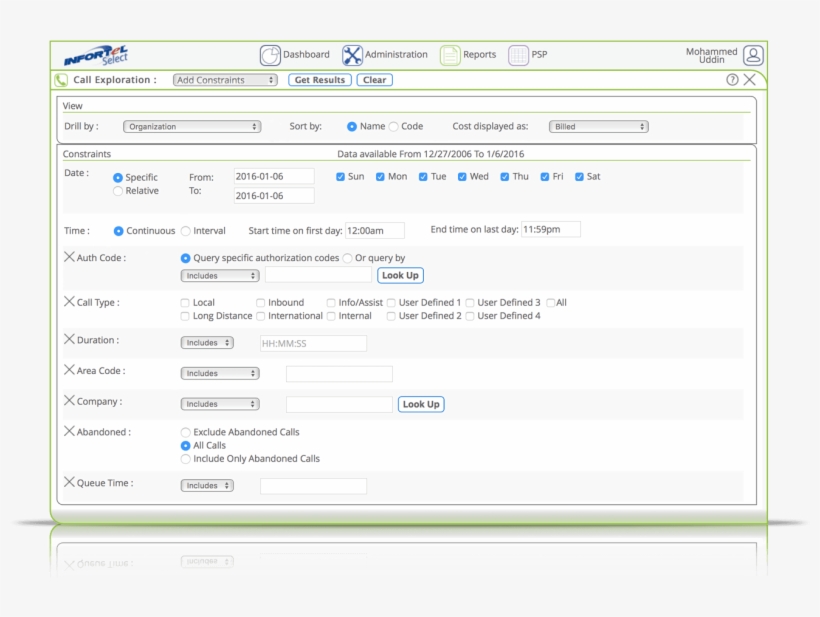Image resolution: width=820 pixels, height=617 pixels.
Task: Open the Cost displayed as Billed dropdown
Action: click(597, 126)
